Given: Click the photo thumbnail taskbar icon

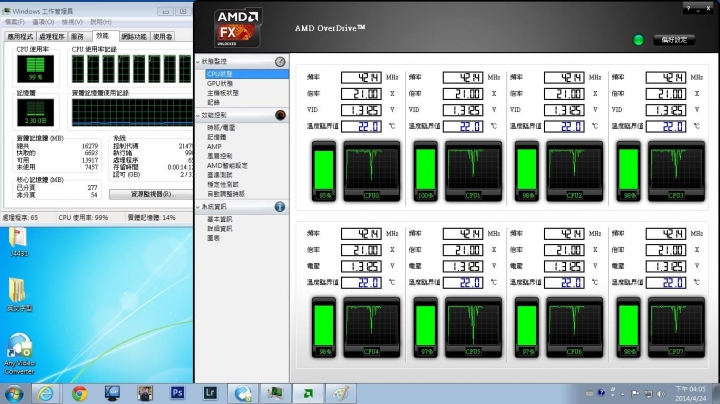Looking at the screenshot, I should coord(145,393).
